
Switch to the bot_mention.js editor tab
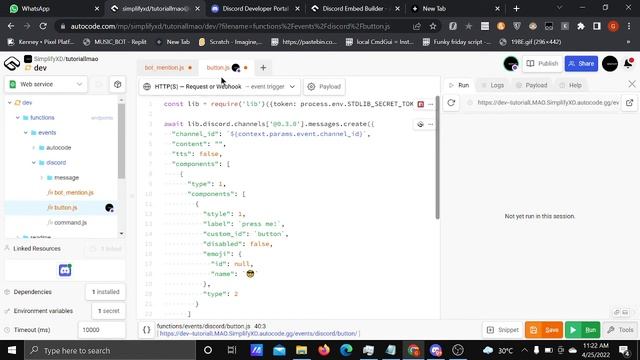167,68
